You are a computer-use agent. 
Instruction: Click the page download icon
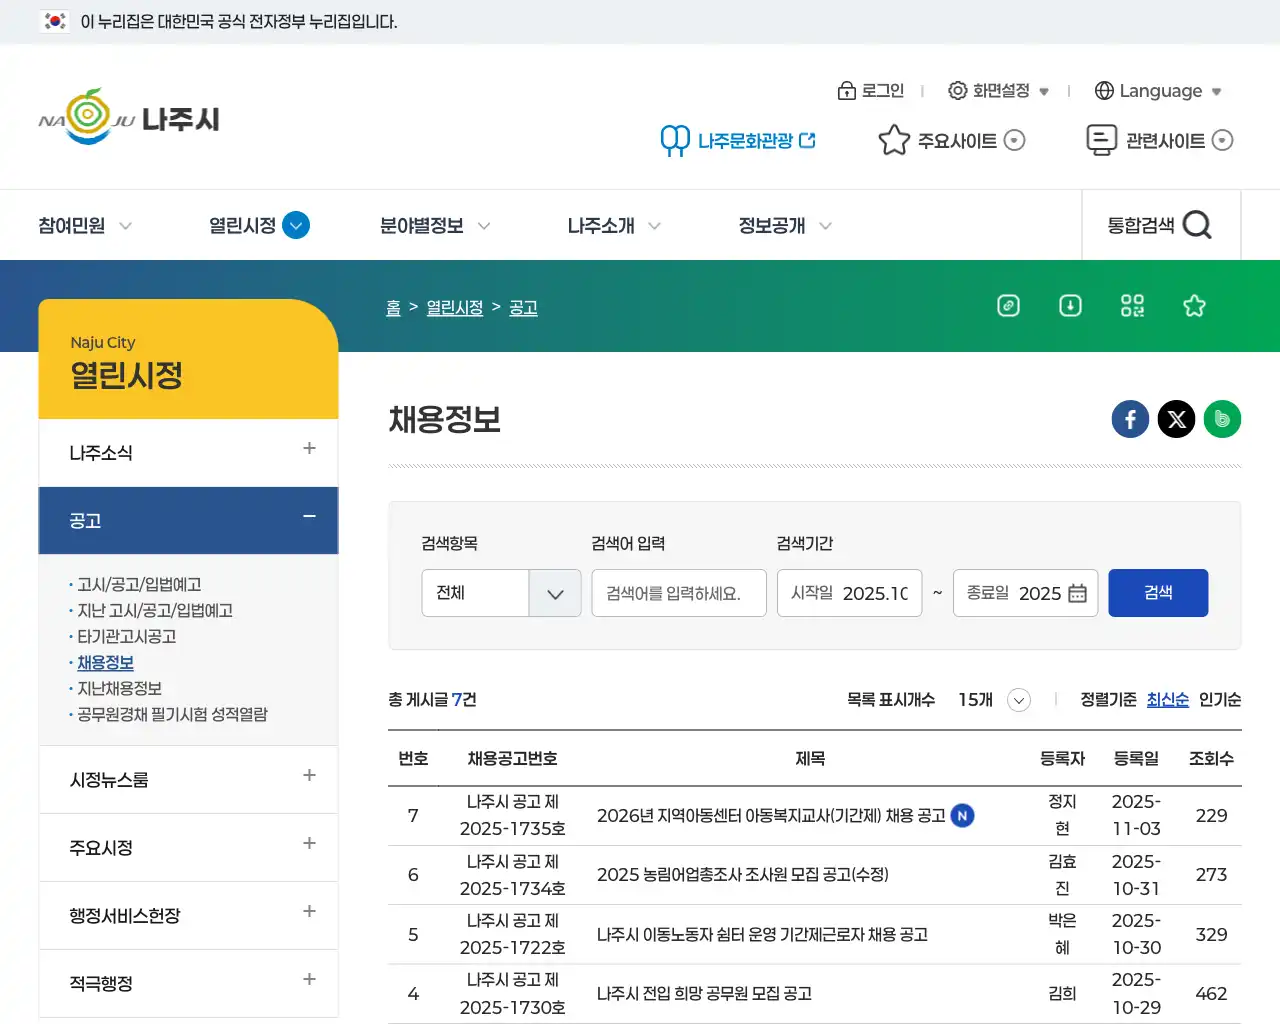pos(1070,306)
